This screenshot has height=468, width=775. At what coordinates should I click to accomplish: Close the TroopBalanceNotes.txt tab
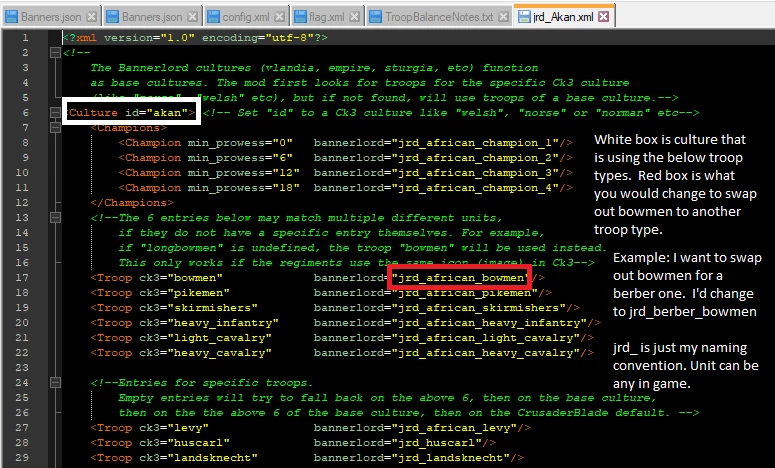point(503,17)
